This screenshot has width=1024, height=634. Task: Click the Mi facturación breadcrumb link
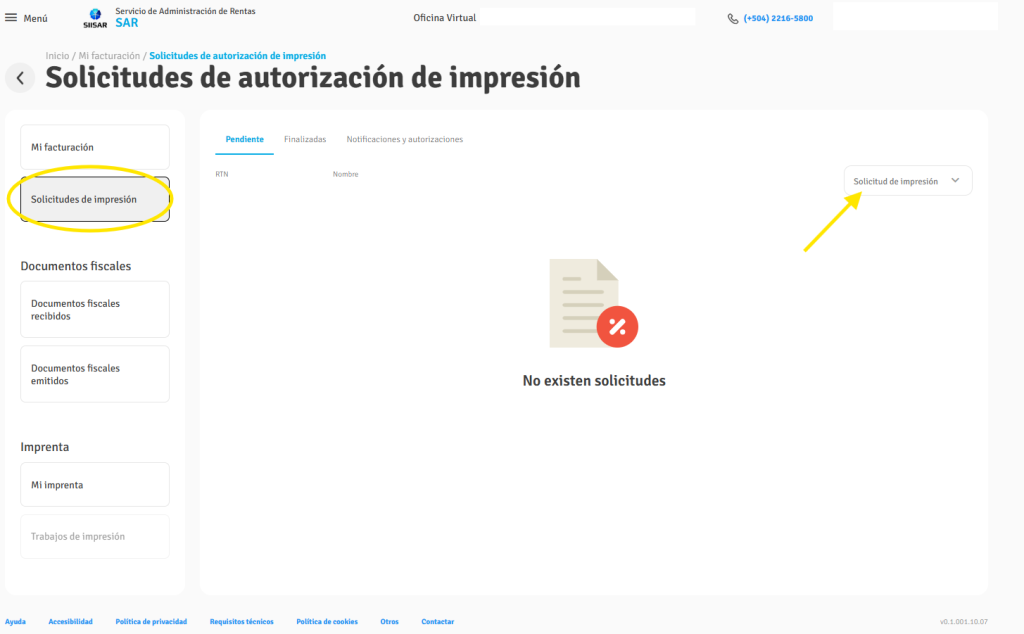pyautogui.click(x=109, y=56)
